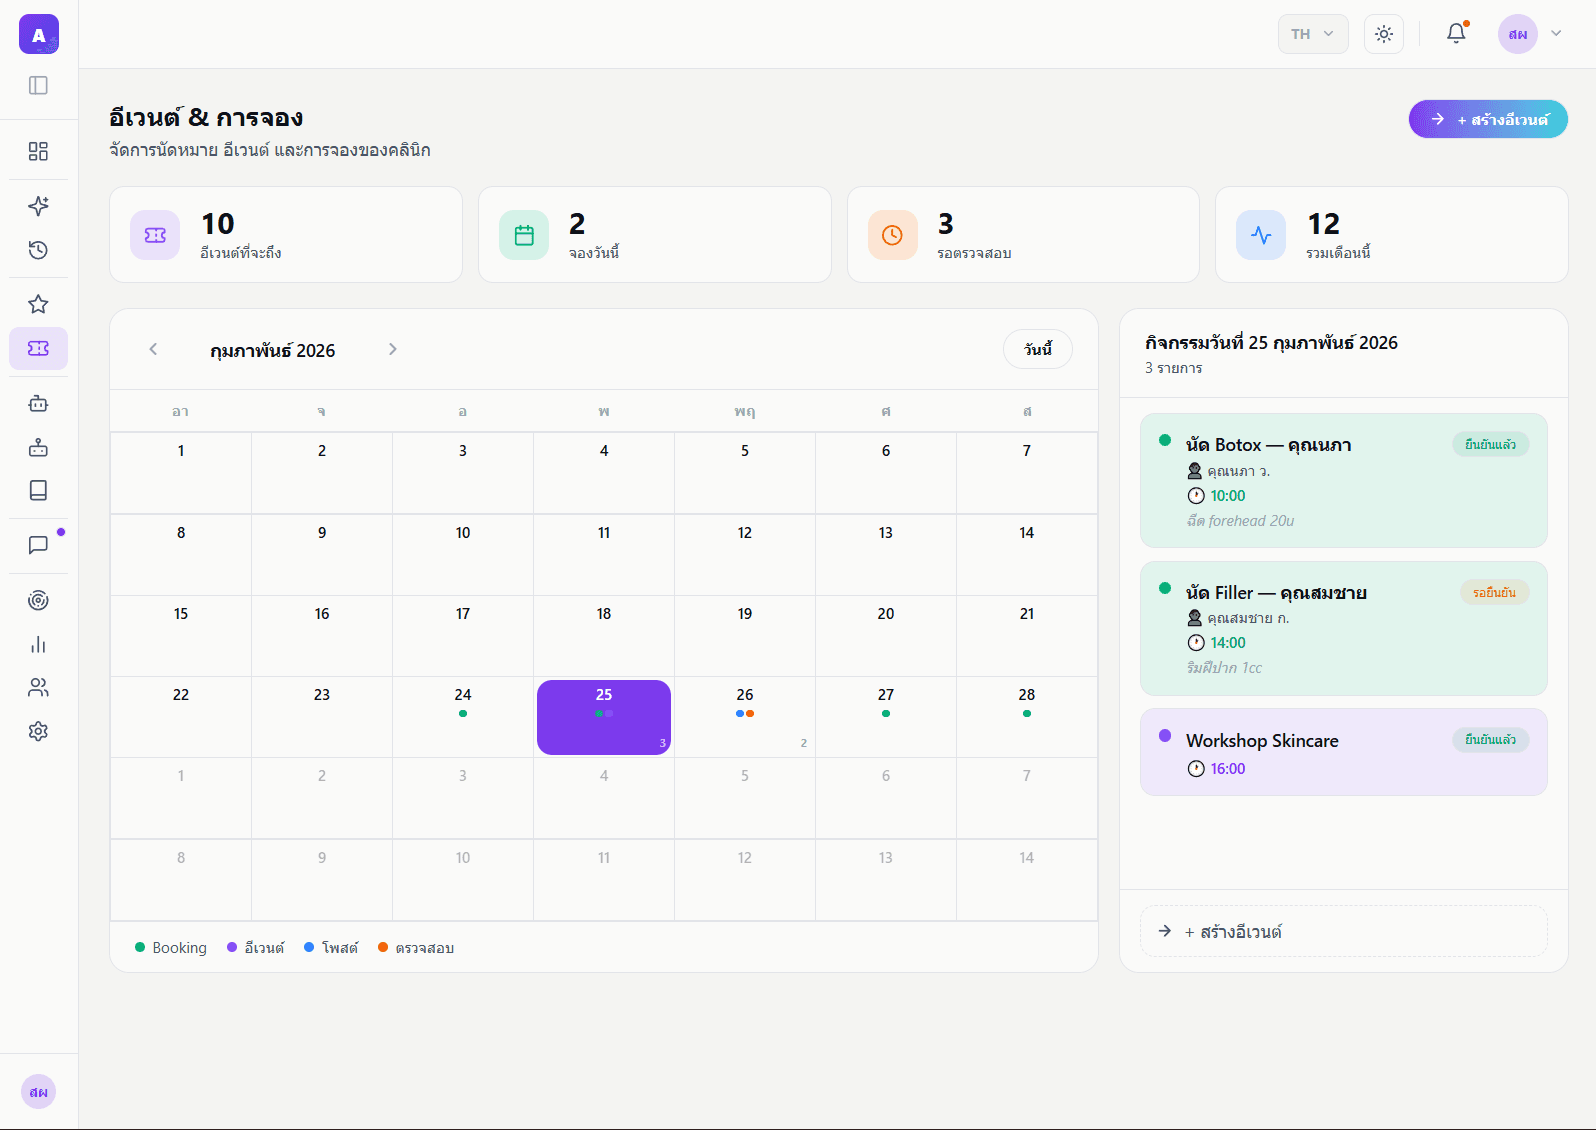This screenshot has width=1596, height=1130.
Task: Open the bar chart analytics sidebar icon
Action: (x=38, y=644)
